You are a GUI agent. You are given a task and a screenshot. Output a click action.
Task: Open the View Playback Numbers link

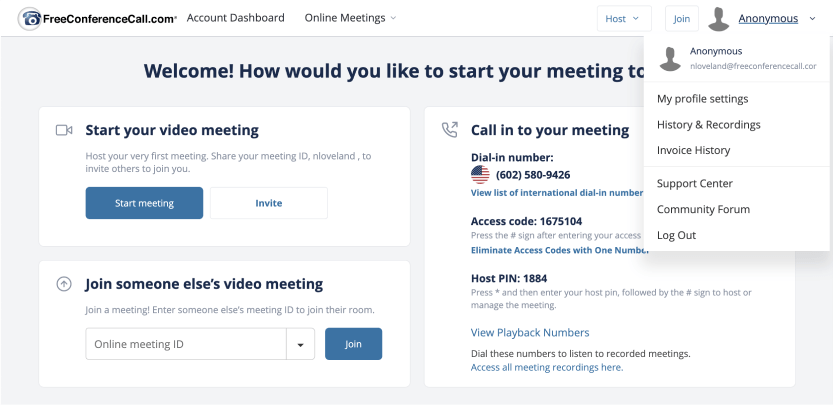pos(530,333)
